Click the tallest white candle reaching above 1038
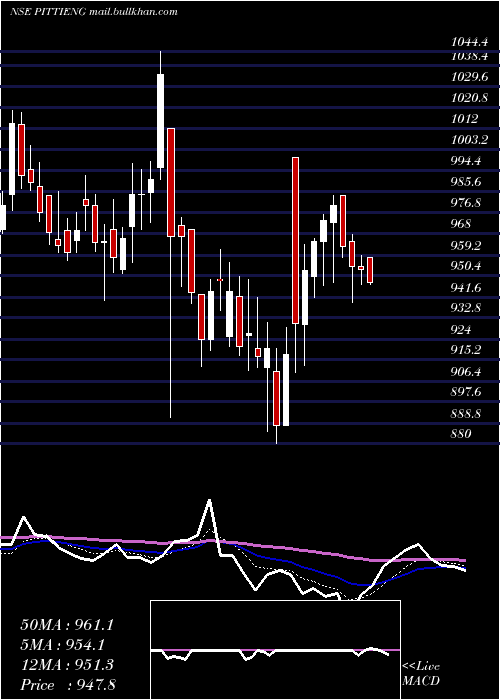The width and height of the screenshot is (500, 700). coord(160,121)
